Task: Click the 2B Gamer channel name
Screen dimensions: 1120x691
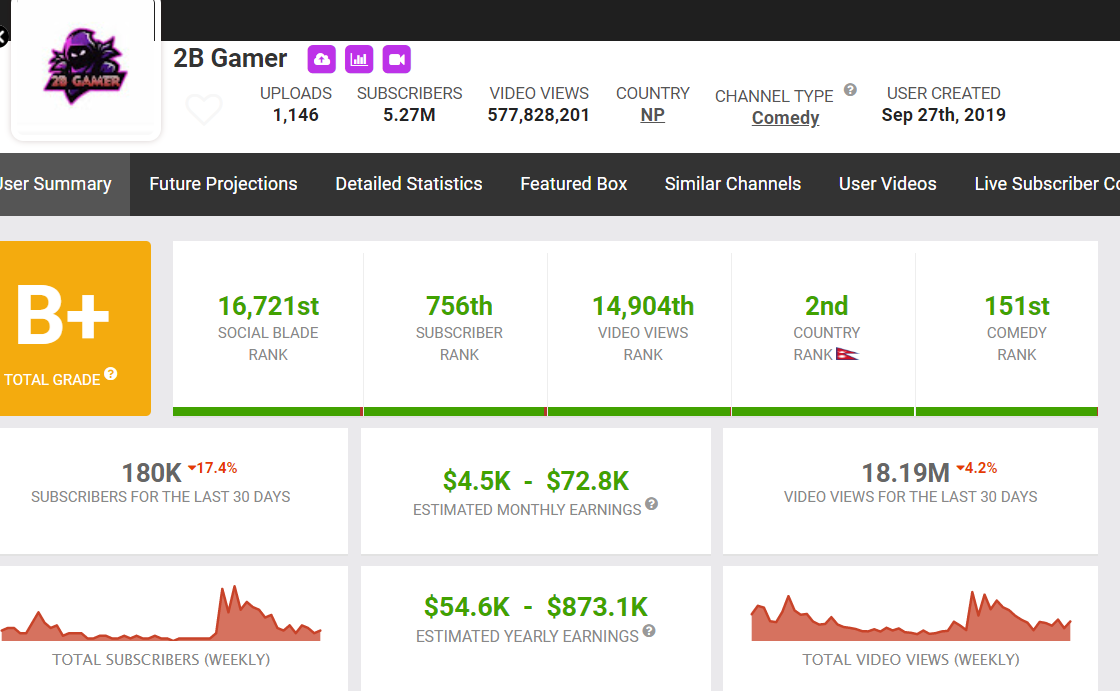Action: coord(230,59)
